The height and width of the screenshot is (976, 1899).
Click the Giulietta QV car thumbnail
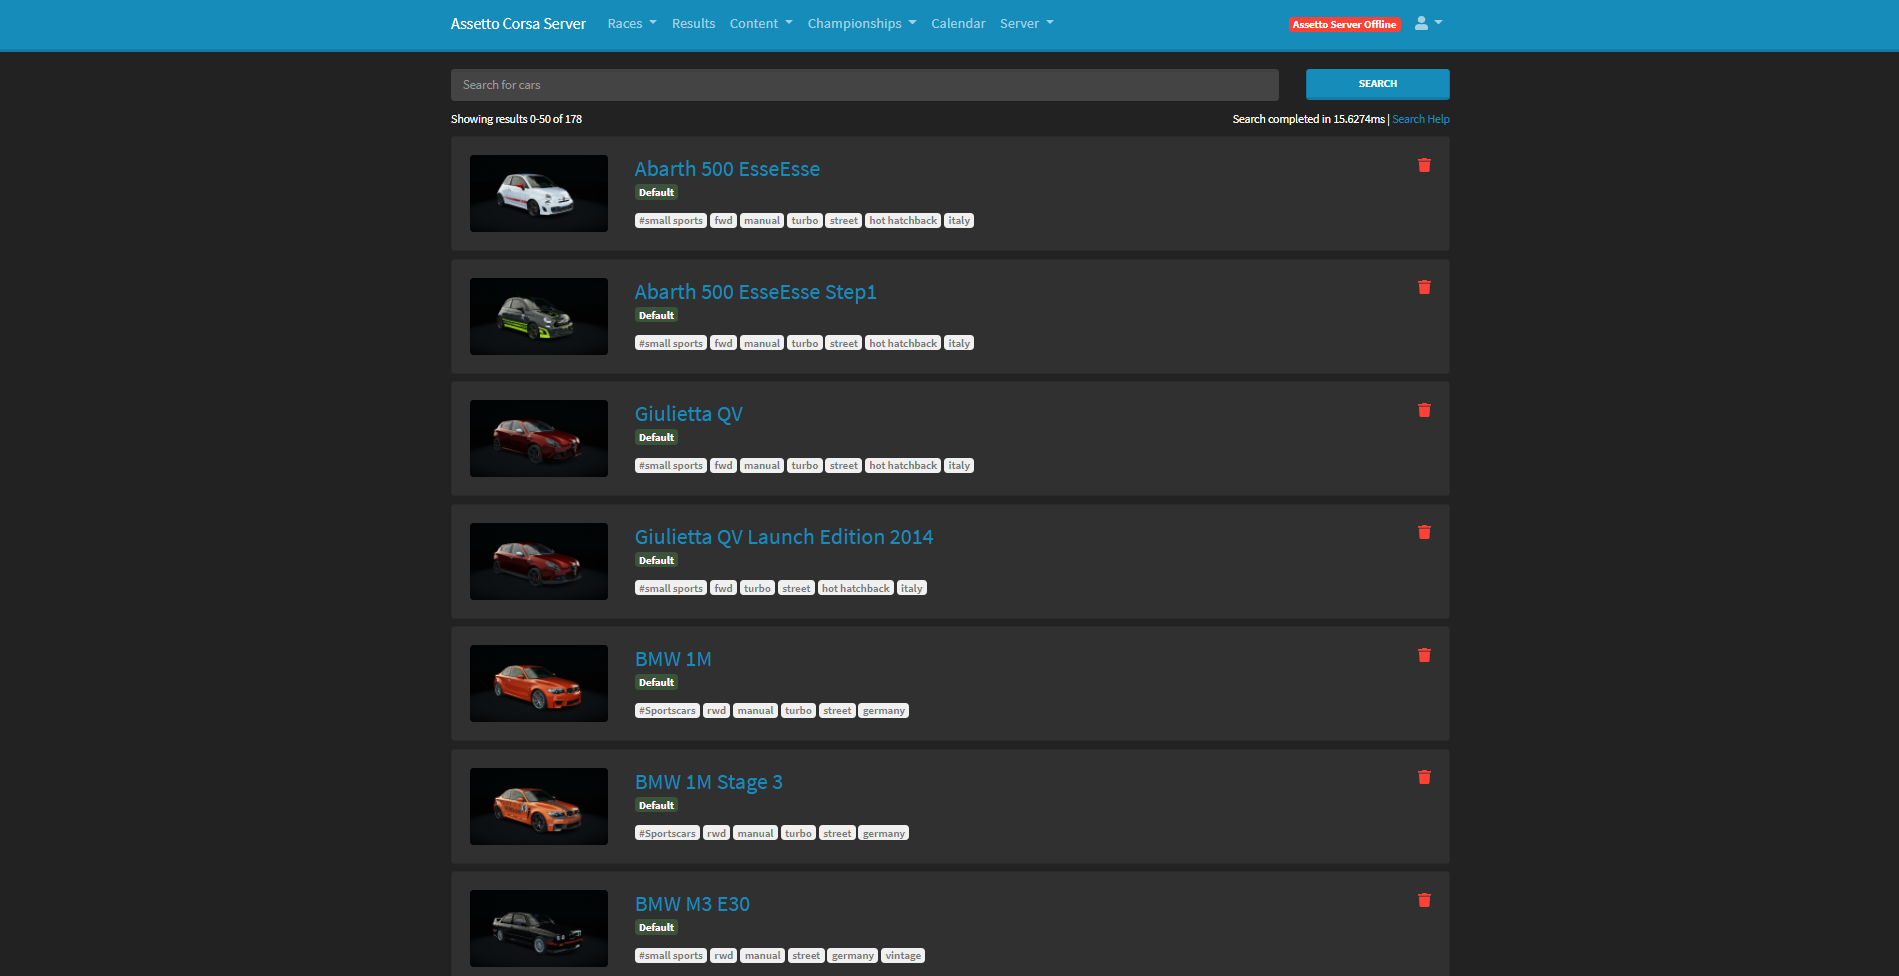click(539, 438)
